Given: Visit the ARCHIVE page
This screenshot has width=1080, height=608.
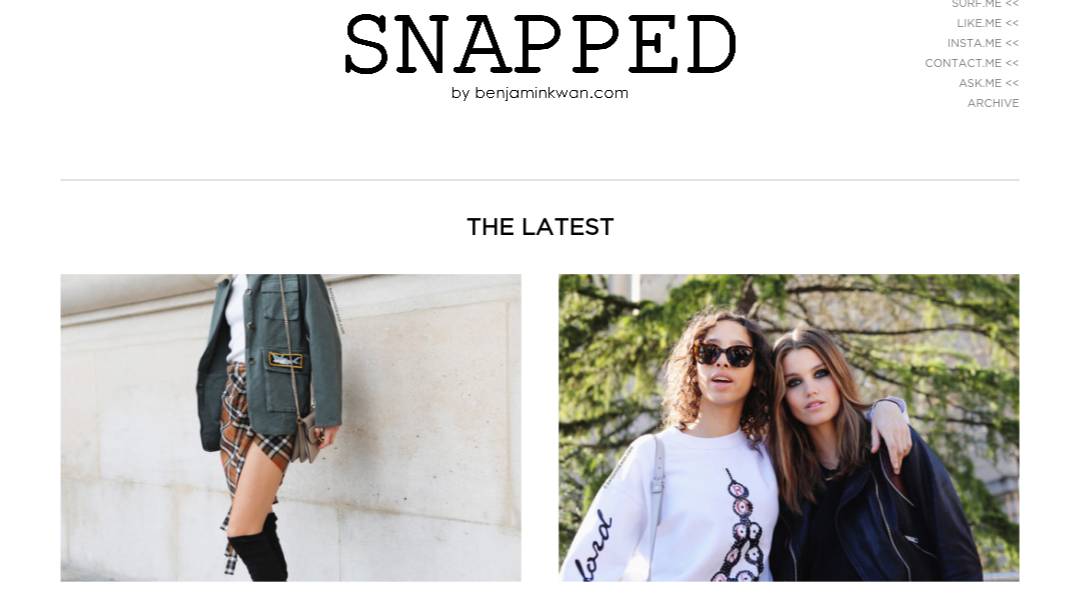Looking at the screenshot, I should [x=993, y=103].
